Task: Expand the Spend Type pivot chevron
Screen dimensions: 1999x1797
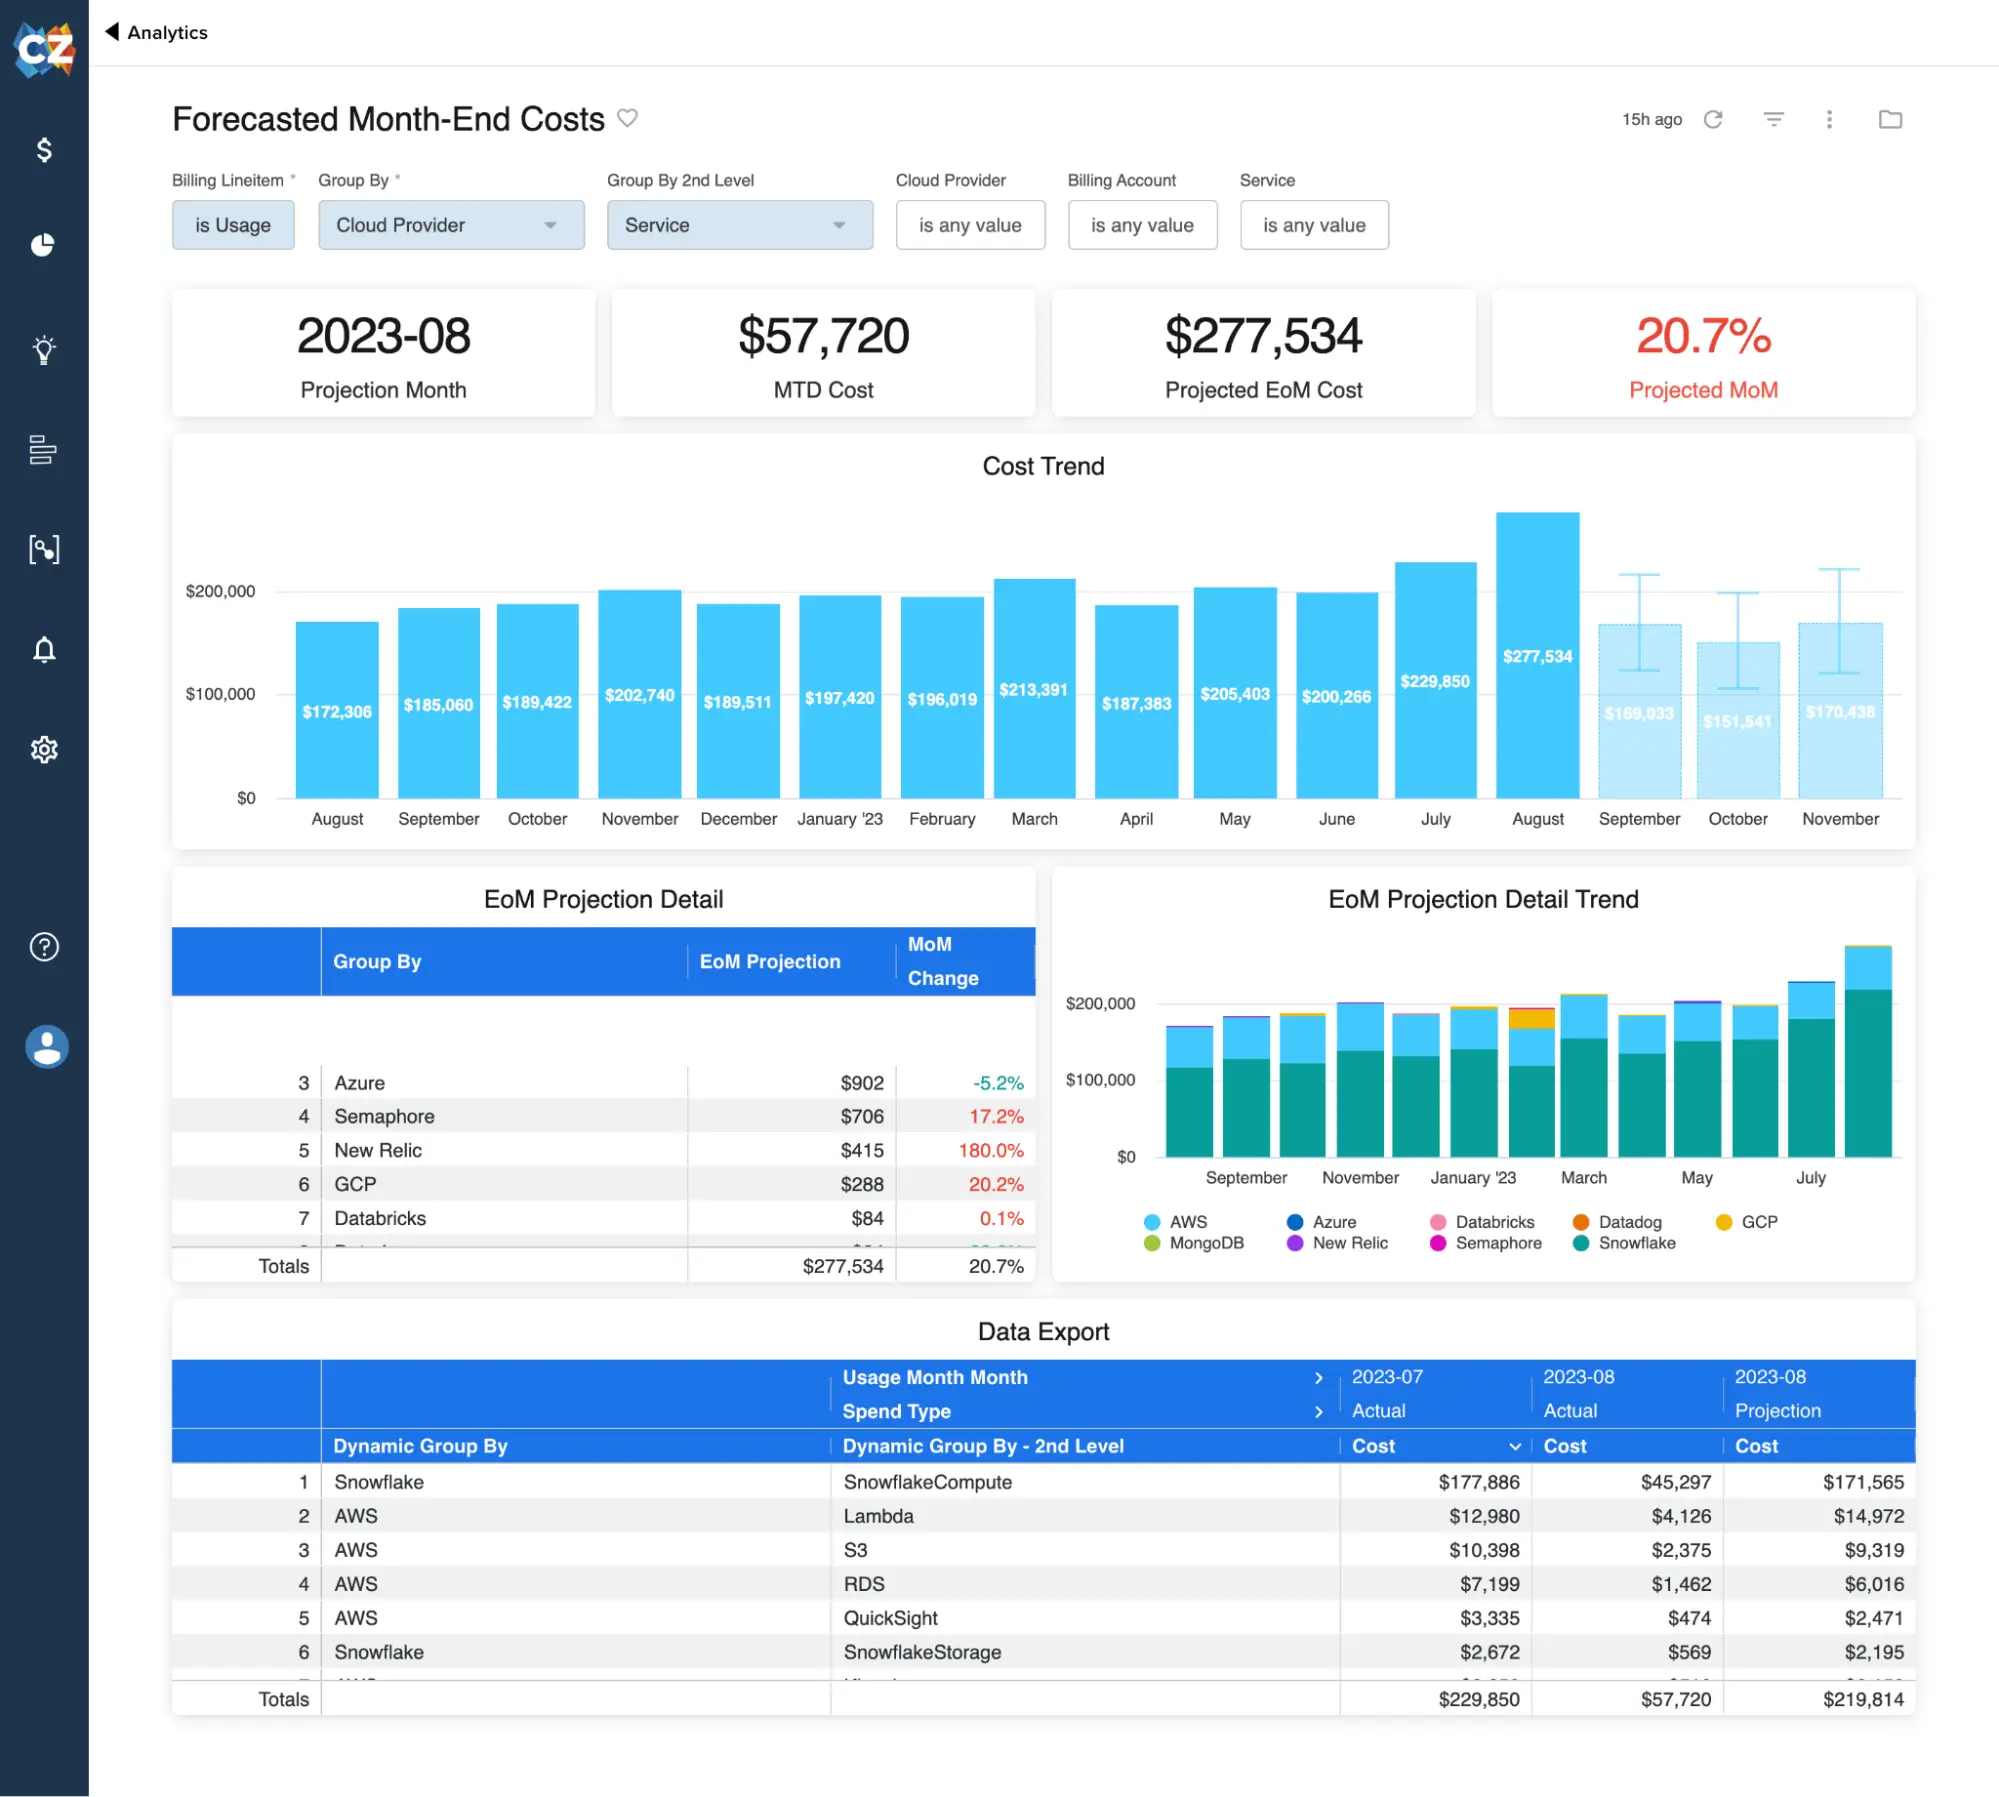Action: (x=1318, y=1411)
